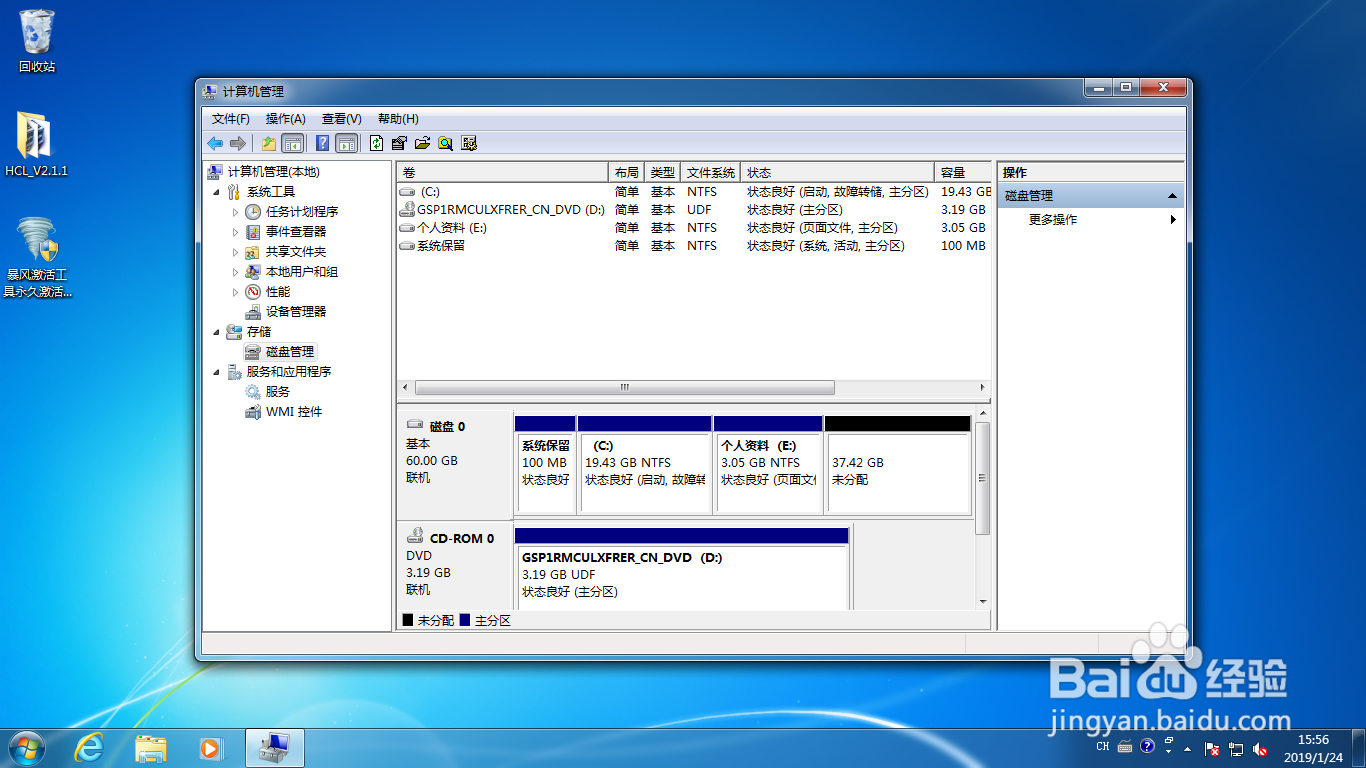Click the blue Back arrow in toolbar
The image size is (1366, 768).
pyautogui.click(x=215, y=143)
